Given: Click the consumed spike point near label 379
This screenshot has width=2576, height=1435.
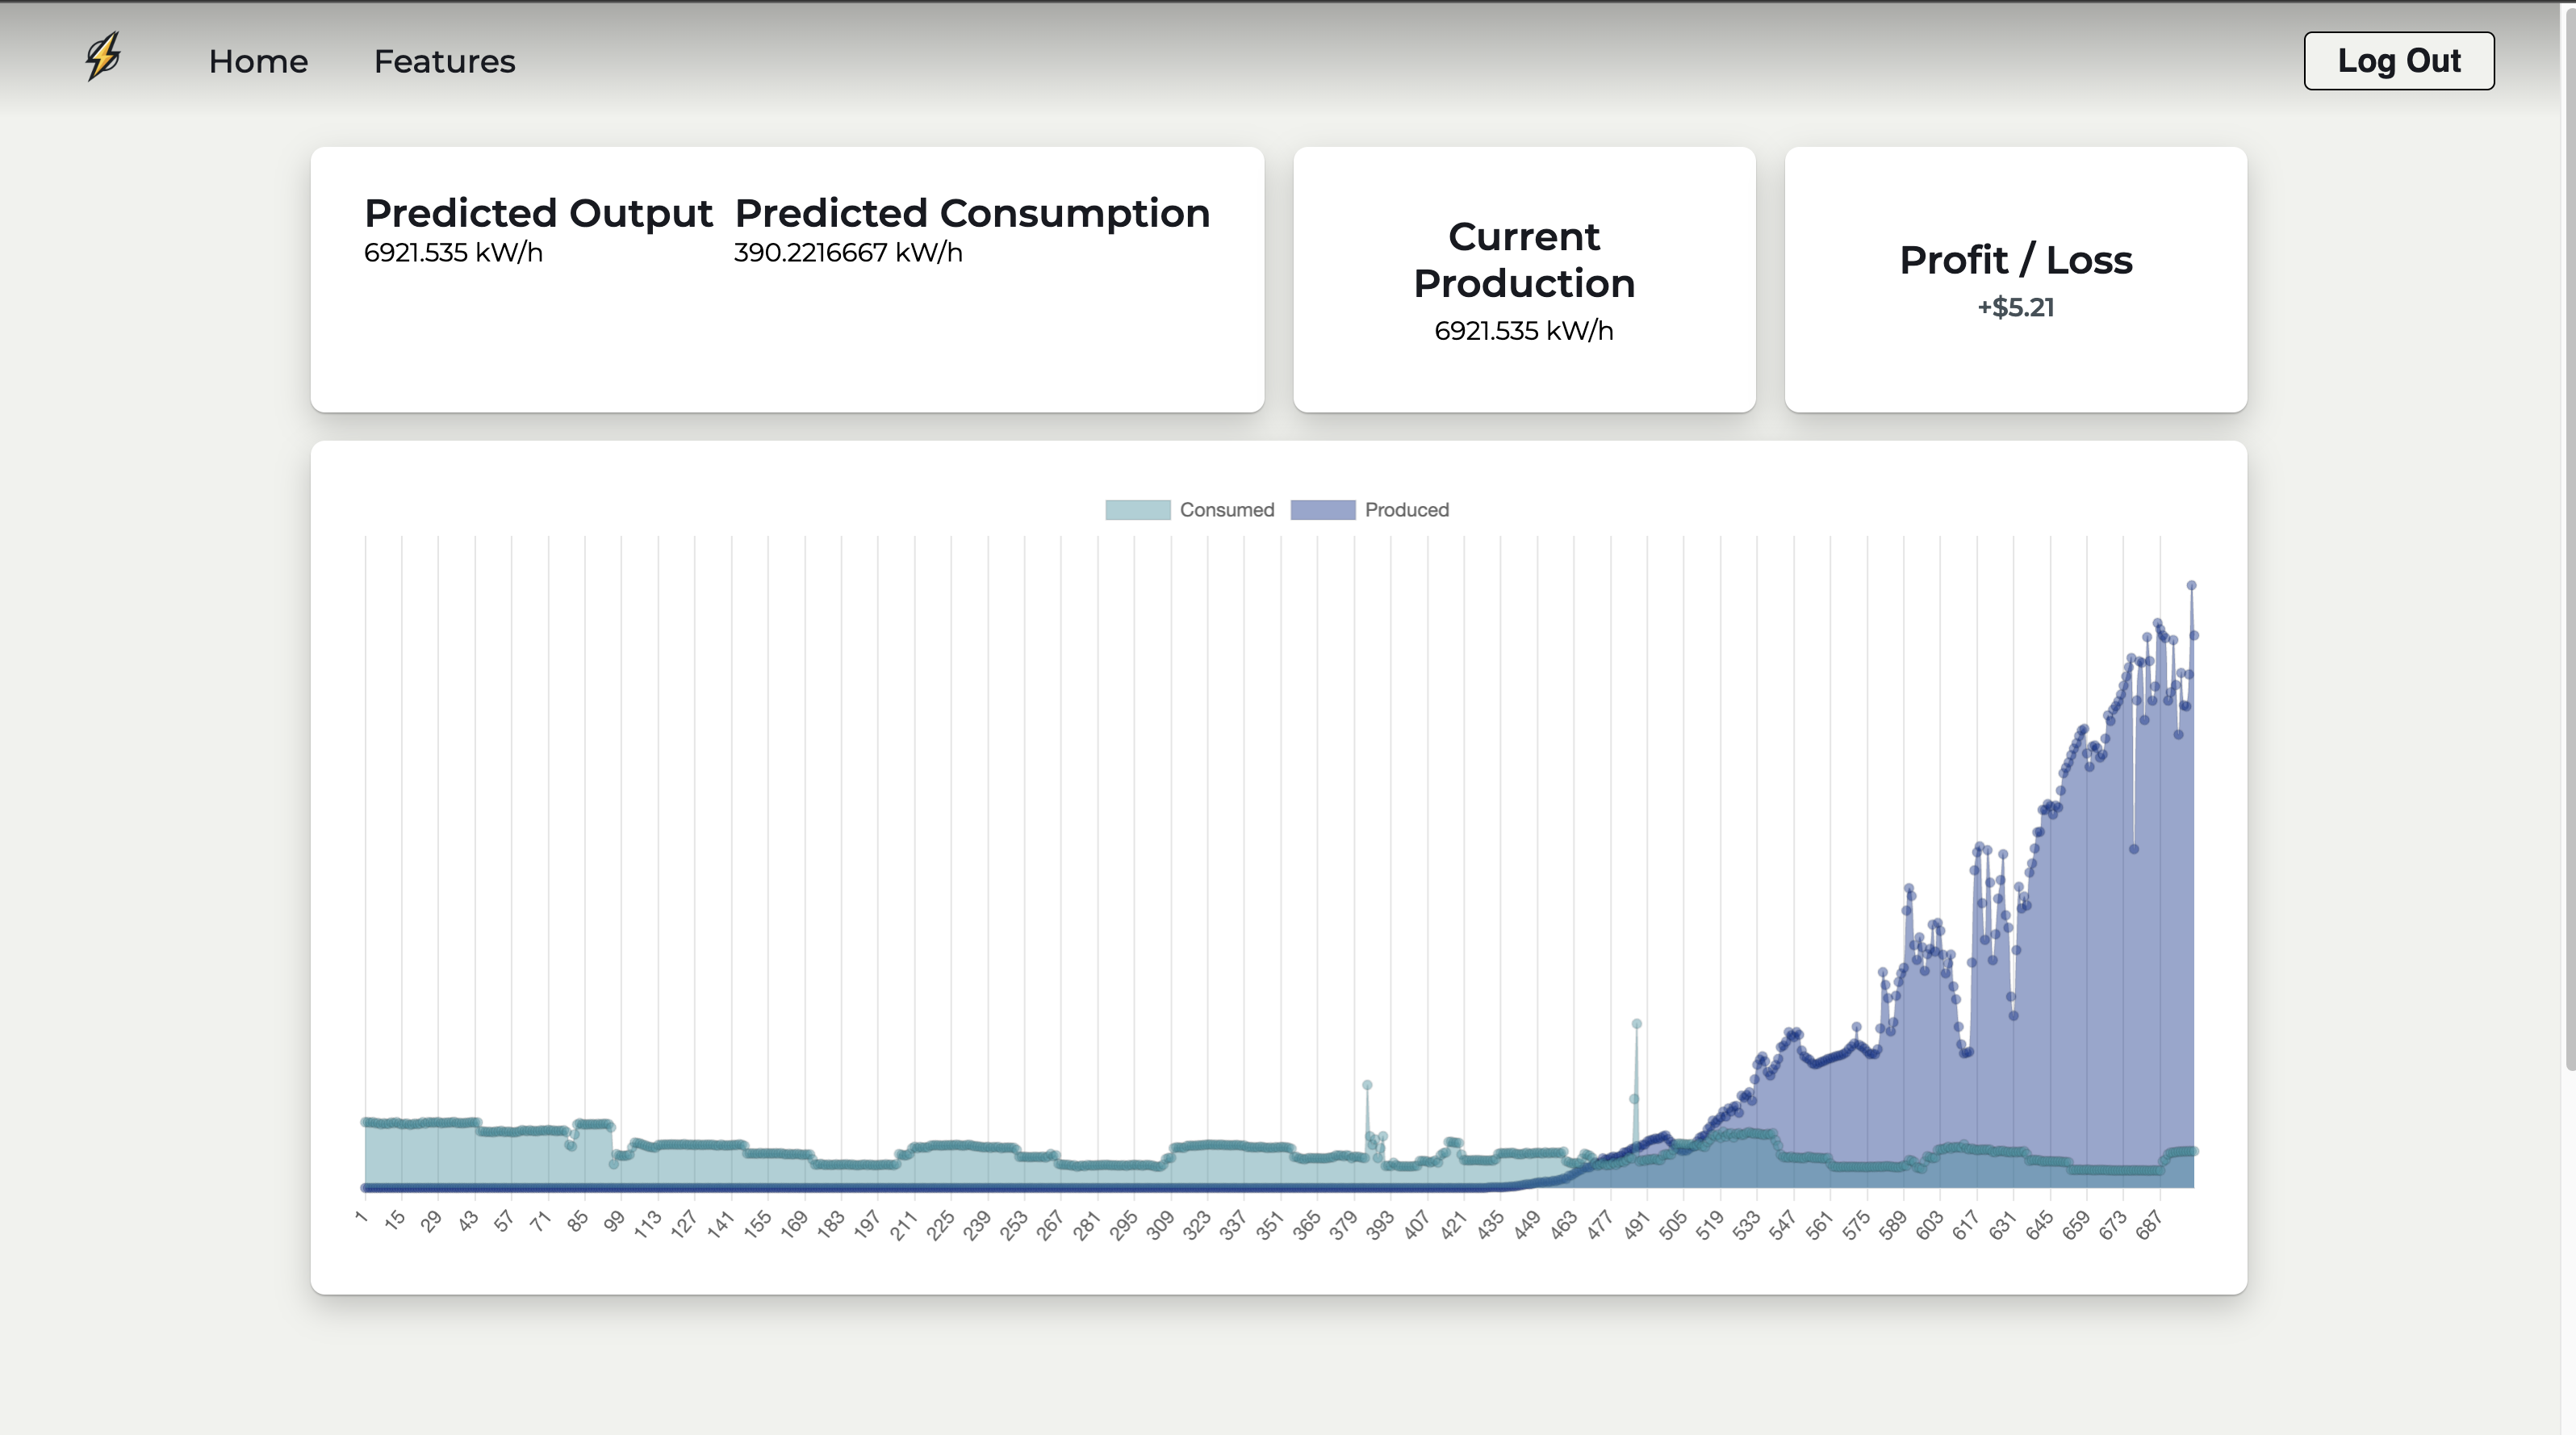Looking at the screenshot, I should click(x=1367, y=1085).
